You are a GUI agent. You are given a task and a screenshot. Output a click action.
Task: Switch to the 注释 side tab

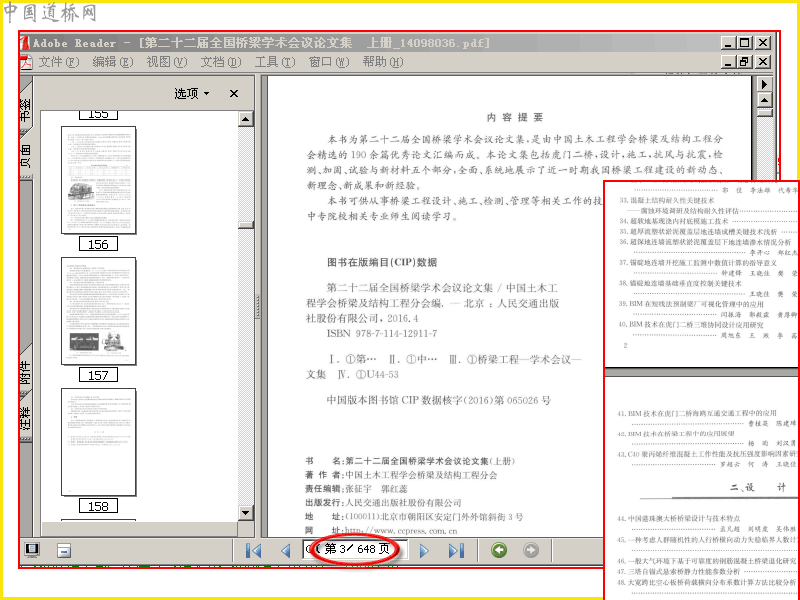point(26,417)
